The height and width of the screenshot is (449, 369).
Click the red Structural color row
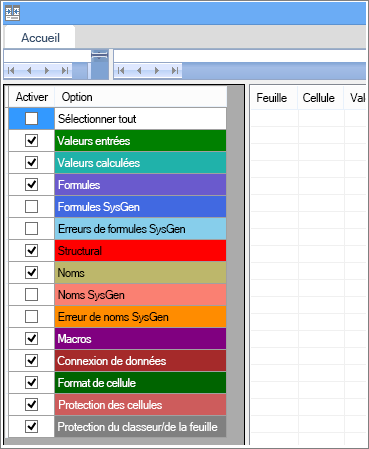click(140, 251)
